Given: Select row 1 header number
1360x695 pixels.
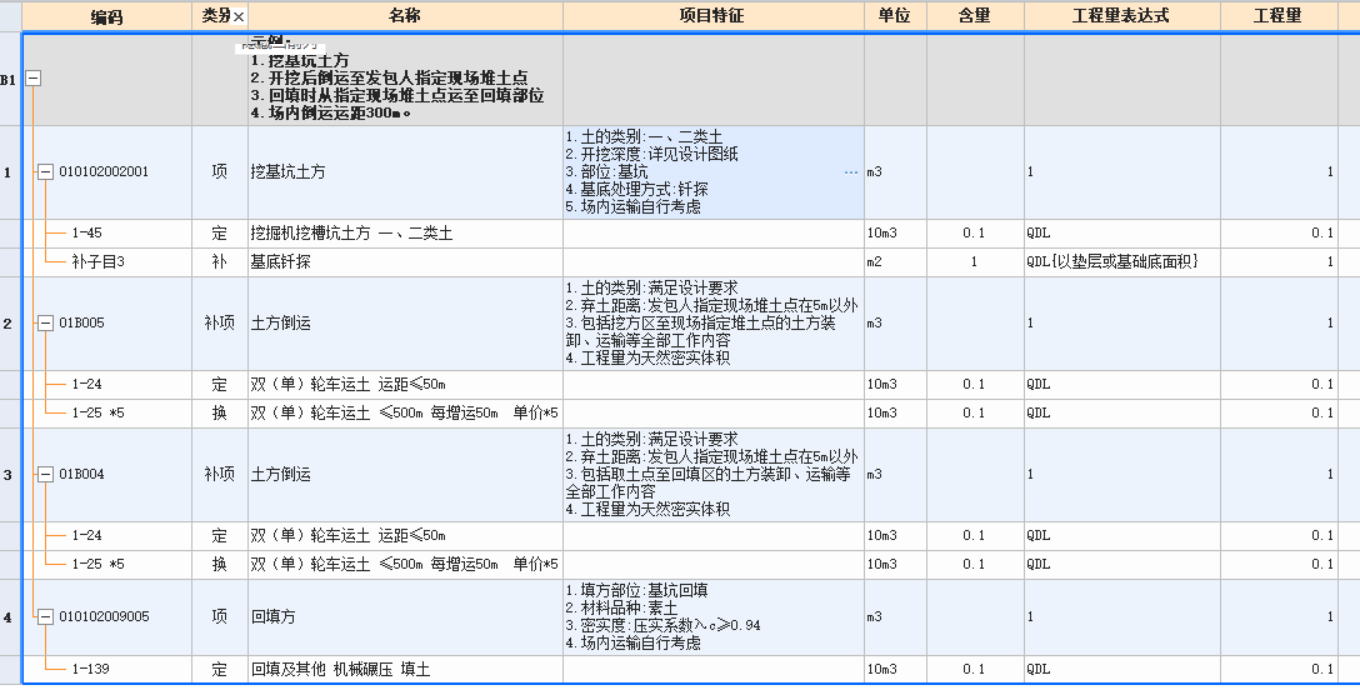Looking at the screenshot, I should [x=10, y=172].
